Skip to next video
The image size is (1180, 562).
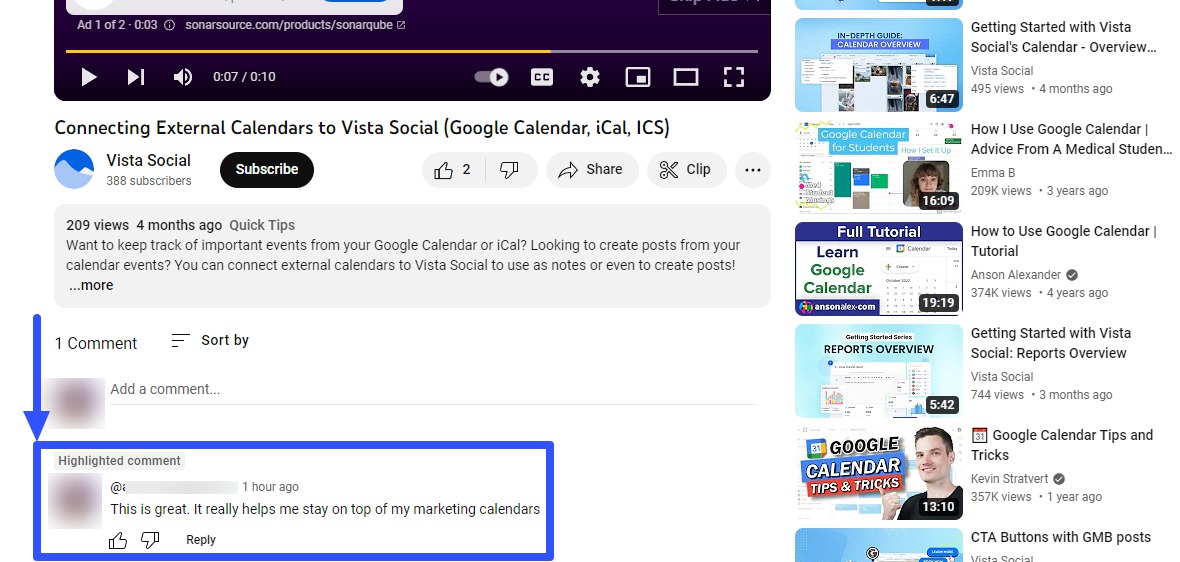(x=136, y=77)
